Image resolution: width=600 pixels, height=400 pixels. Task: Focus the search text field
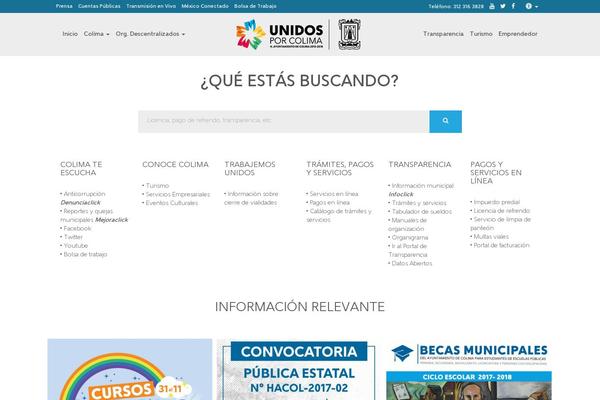(x=284, y=121)
